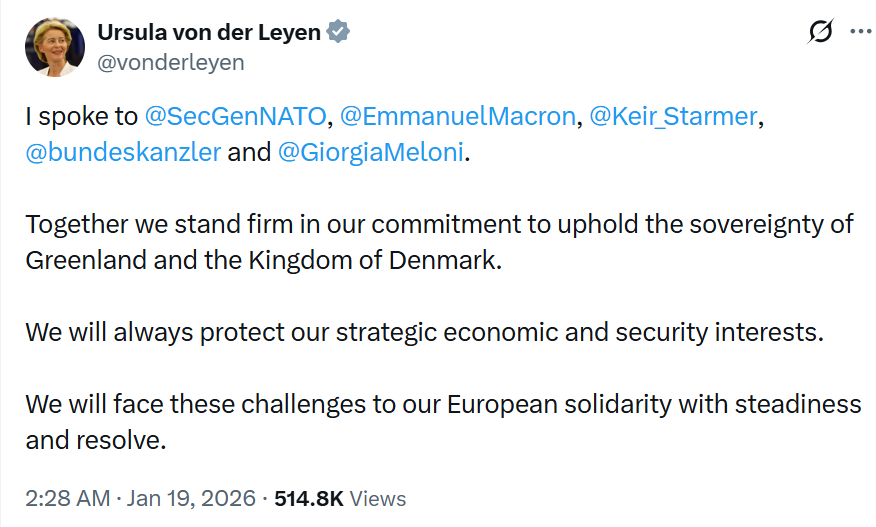Image resolution: width=876 pixels, height=527 pixels.
Task: Open the three-dot more options menu
Action: click(860, 32)
